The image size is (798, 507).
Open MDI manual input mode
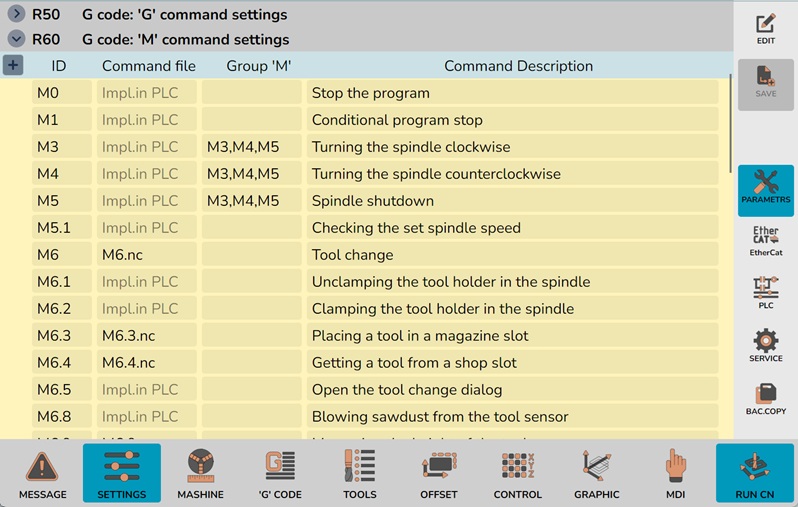click(x=676, y=474)
